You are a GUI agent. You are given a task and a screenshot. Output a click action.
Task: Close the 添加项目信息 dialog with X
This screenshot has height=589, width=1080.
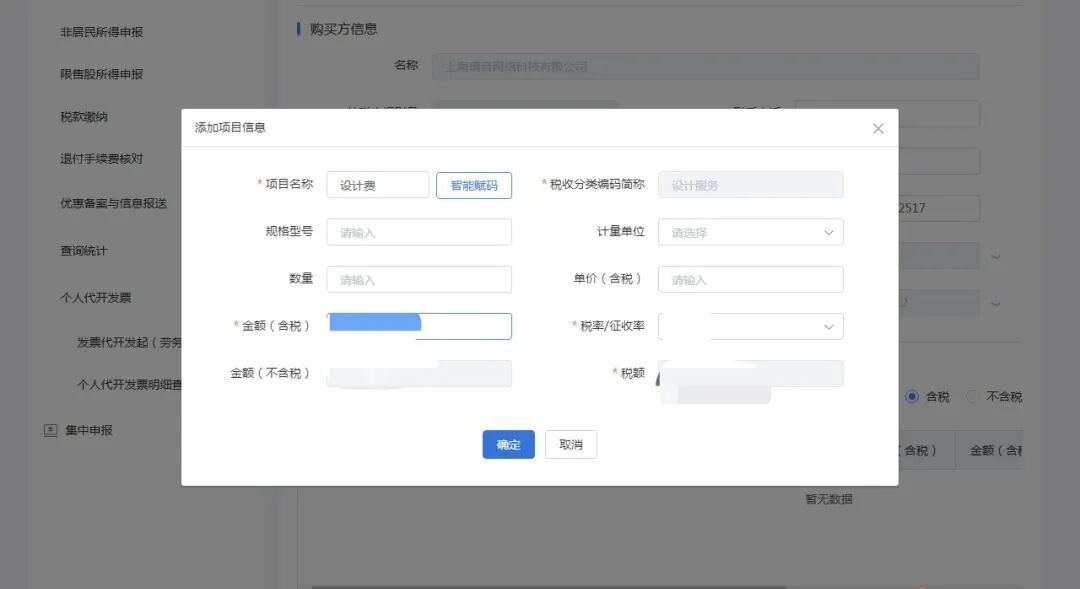[x=878, y=129]
